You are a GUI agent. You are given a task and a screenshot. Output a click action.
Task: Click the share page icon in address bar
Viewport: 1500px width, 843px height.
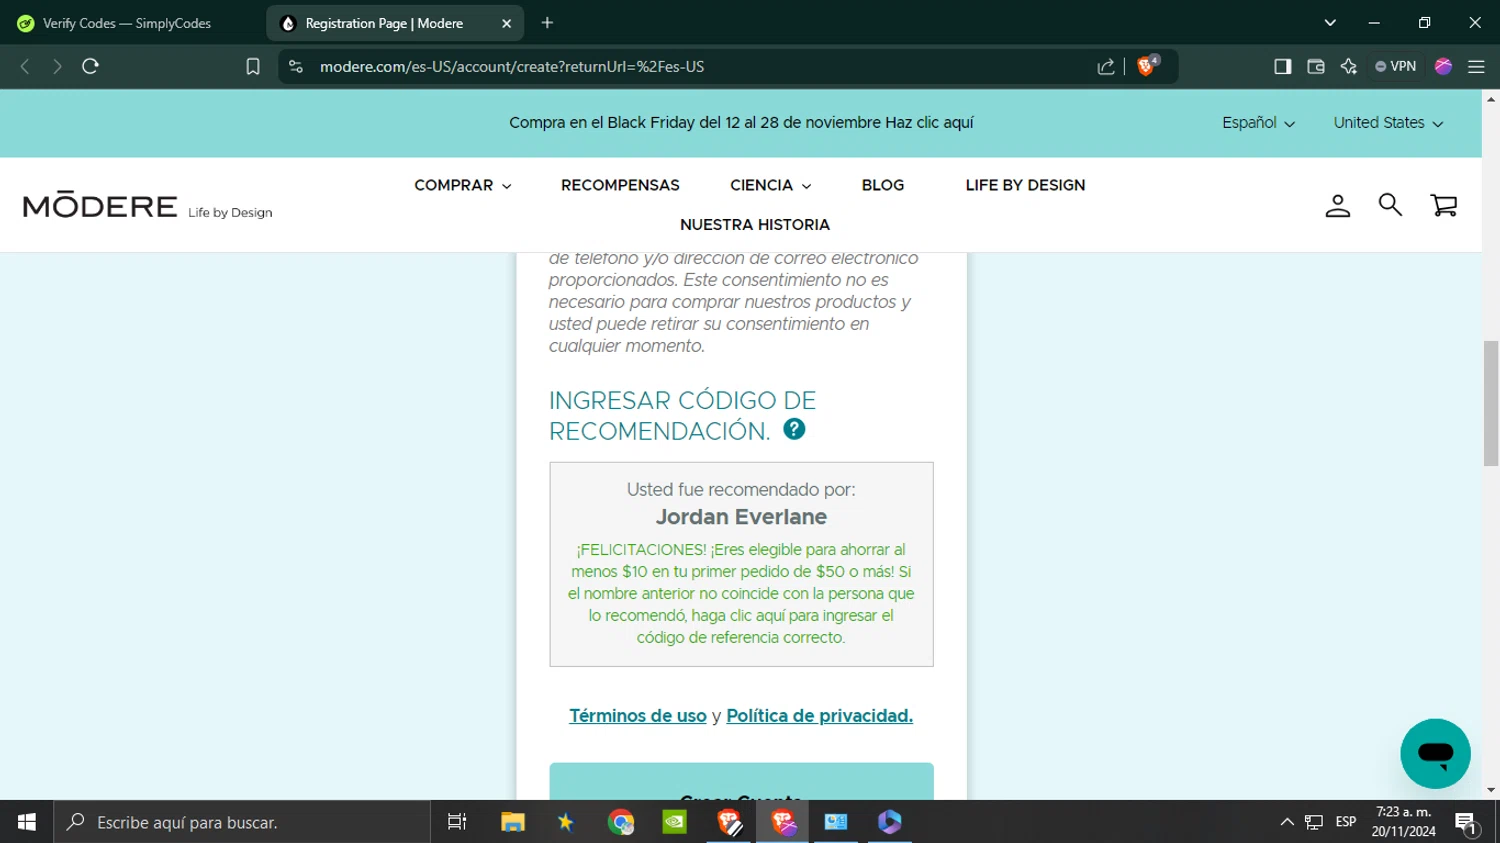point(1106,66)
